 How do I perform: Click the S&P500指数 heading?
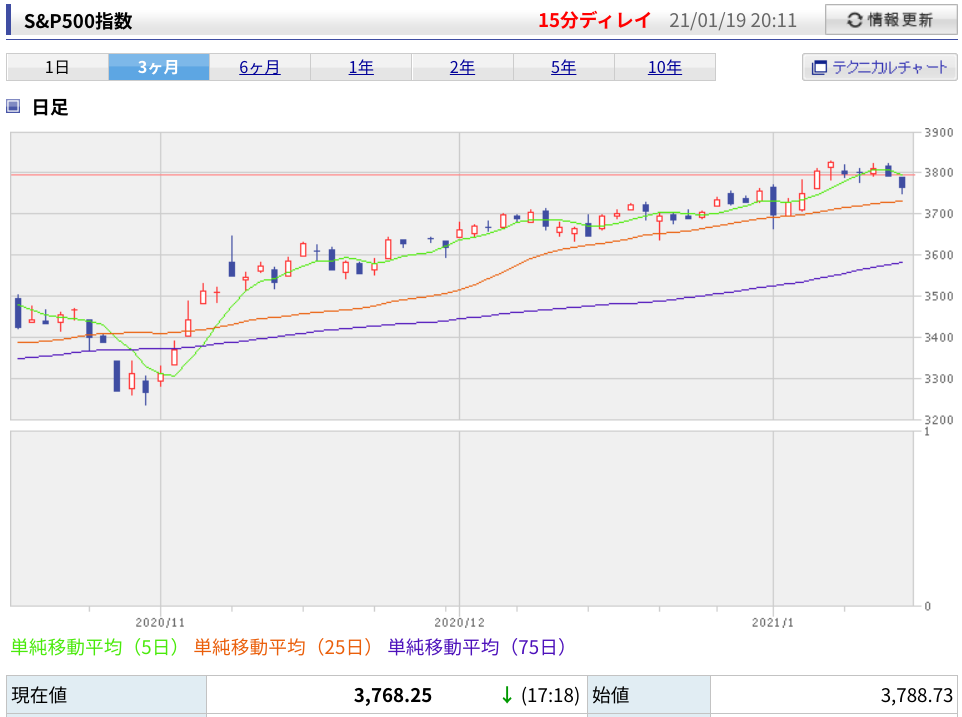click(78, 21)
